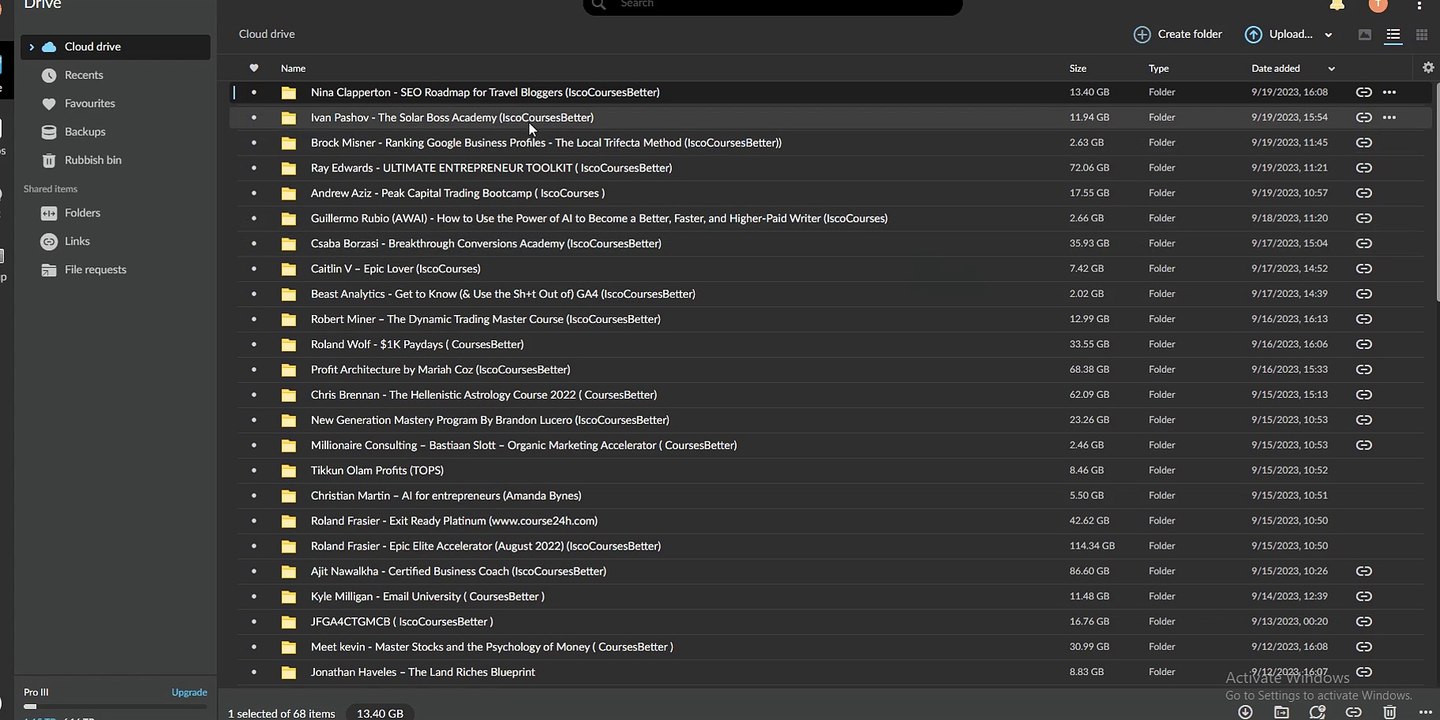Click the Upload button
1440x720 pixels.
1279,34
